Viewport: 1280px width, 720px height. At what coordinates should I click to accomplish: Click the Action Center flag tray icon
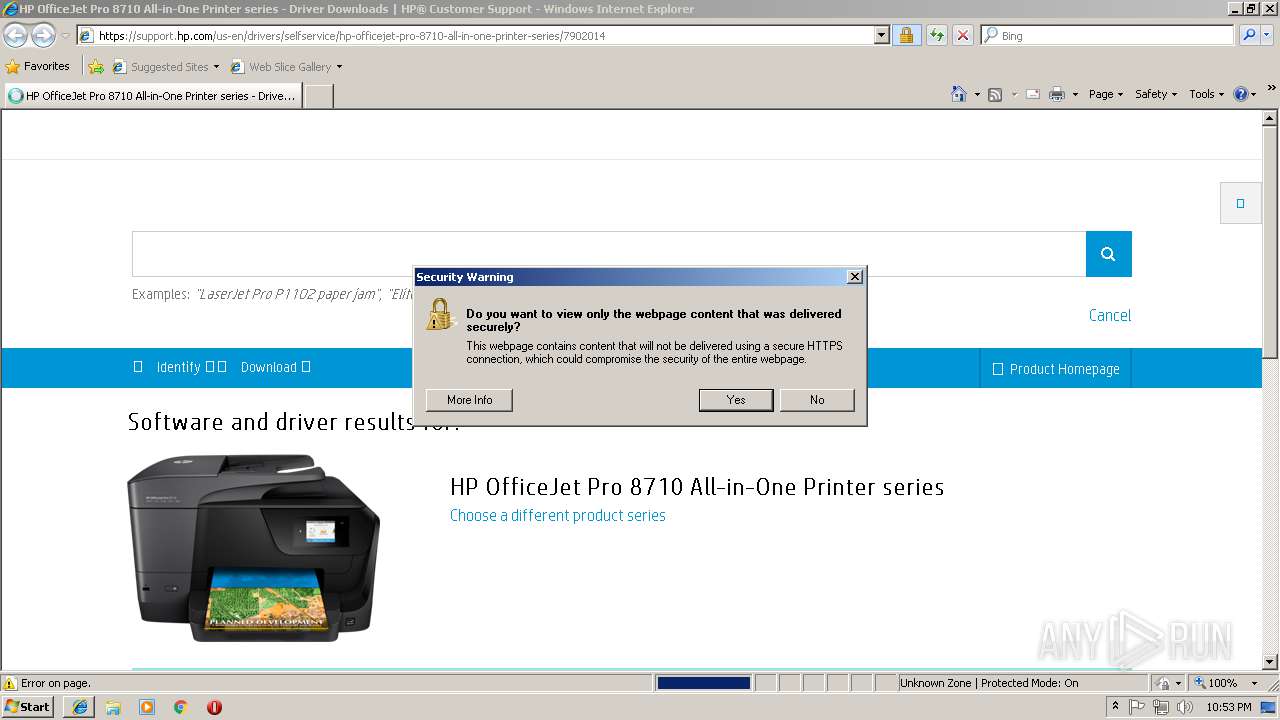(x=1137, y=707)
